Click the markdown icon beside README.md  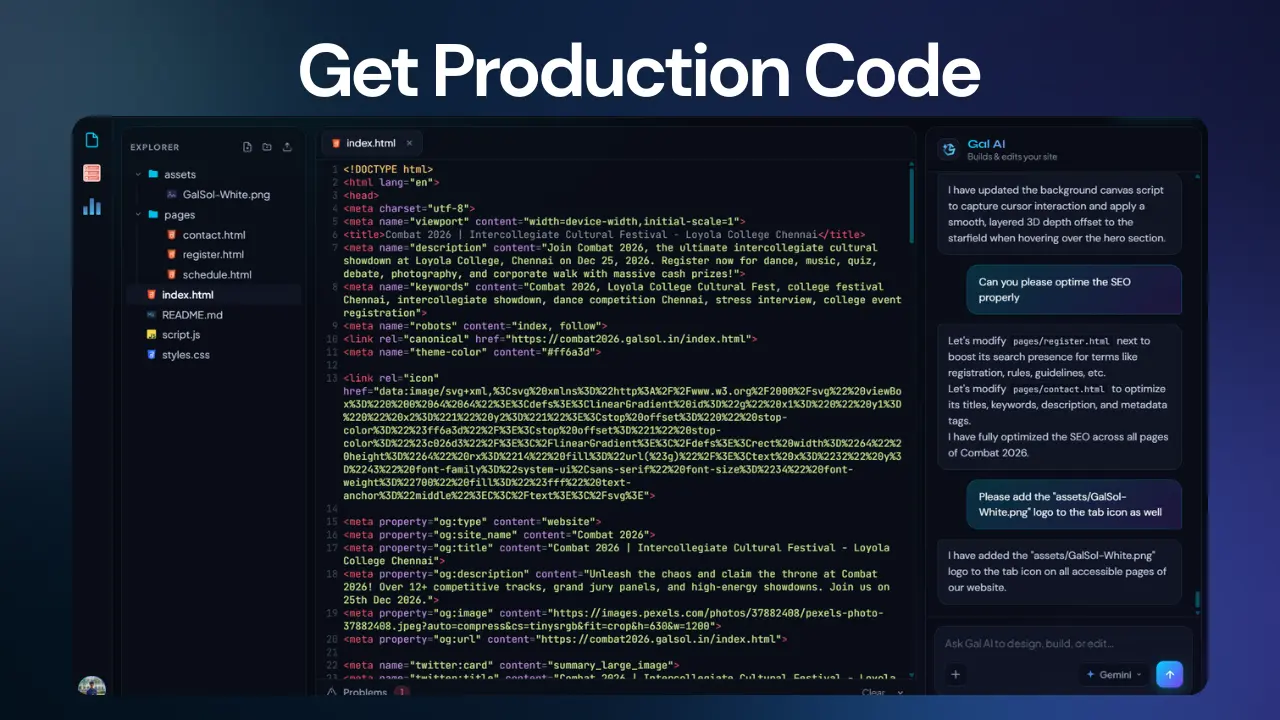click(151, 314)
